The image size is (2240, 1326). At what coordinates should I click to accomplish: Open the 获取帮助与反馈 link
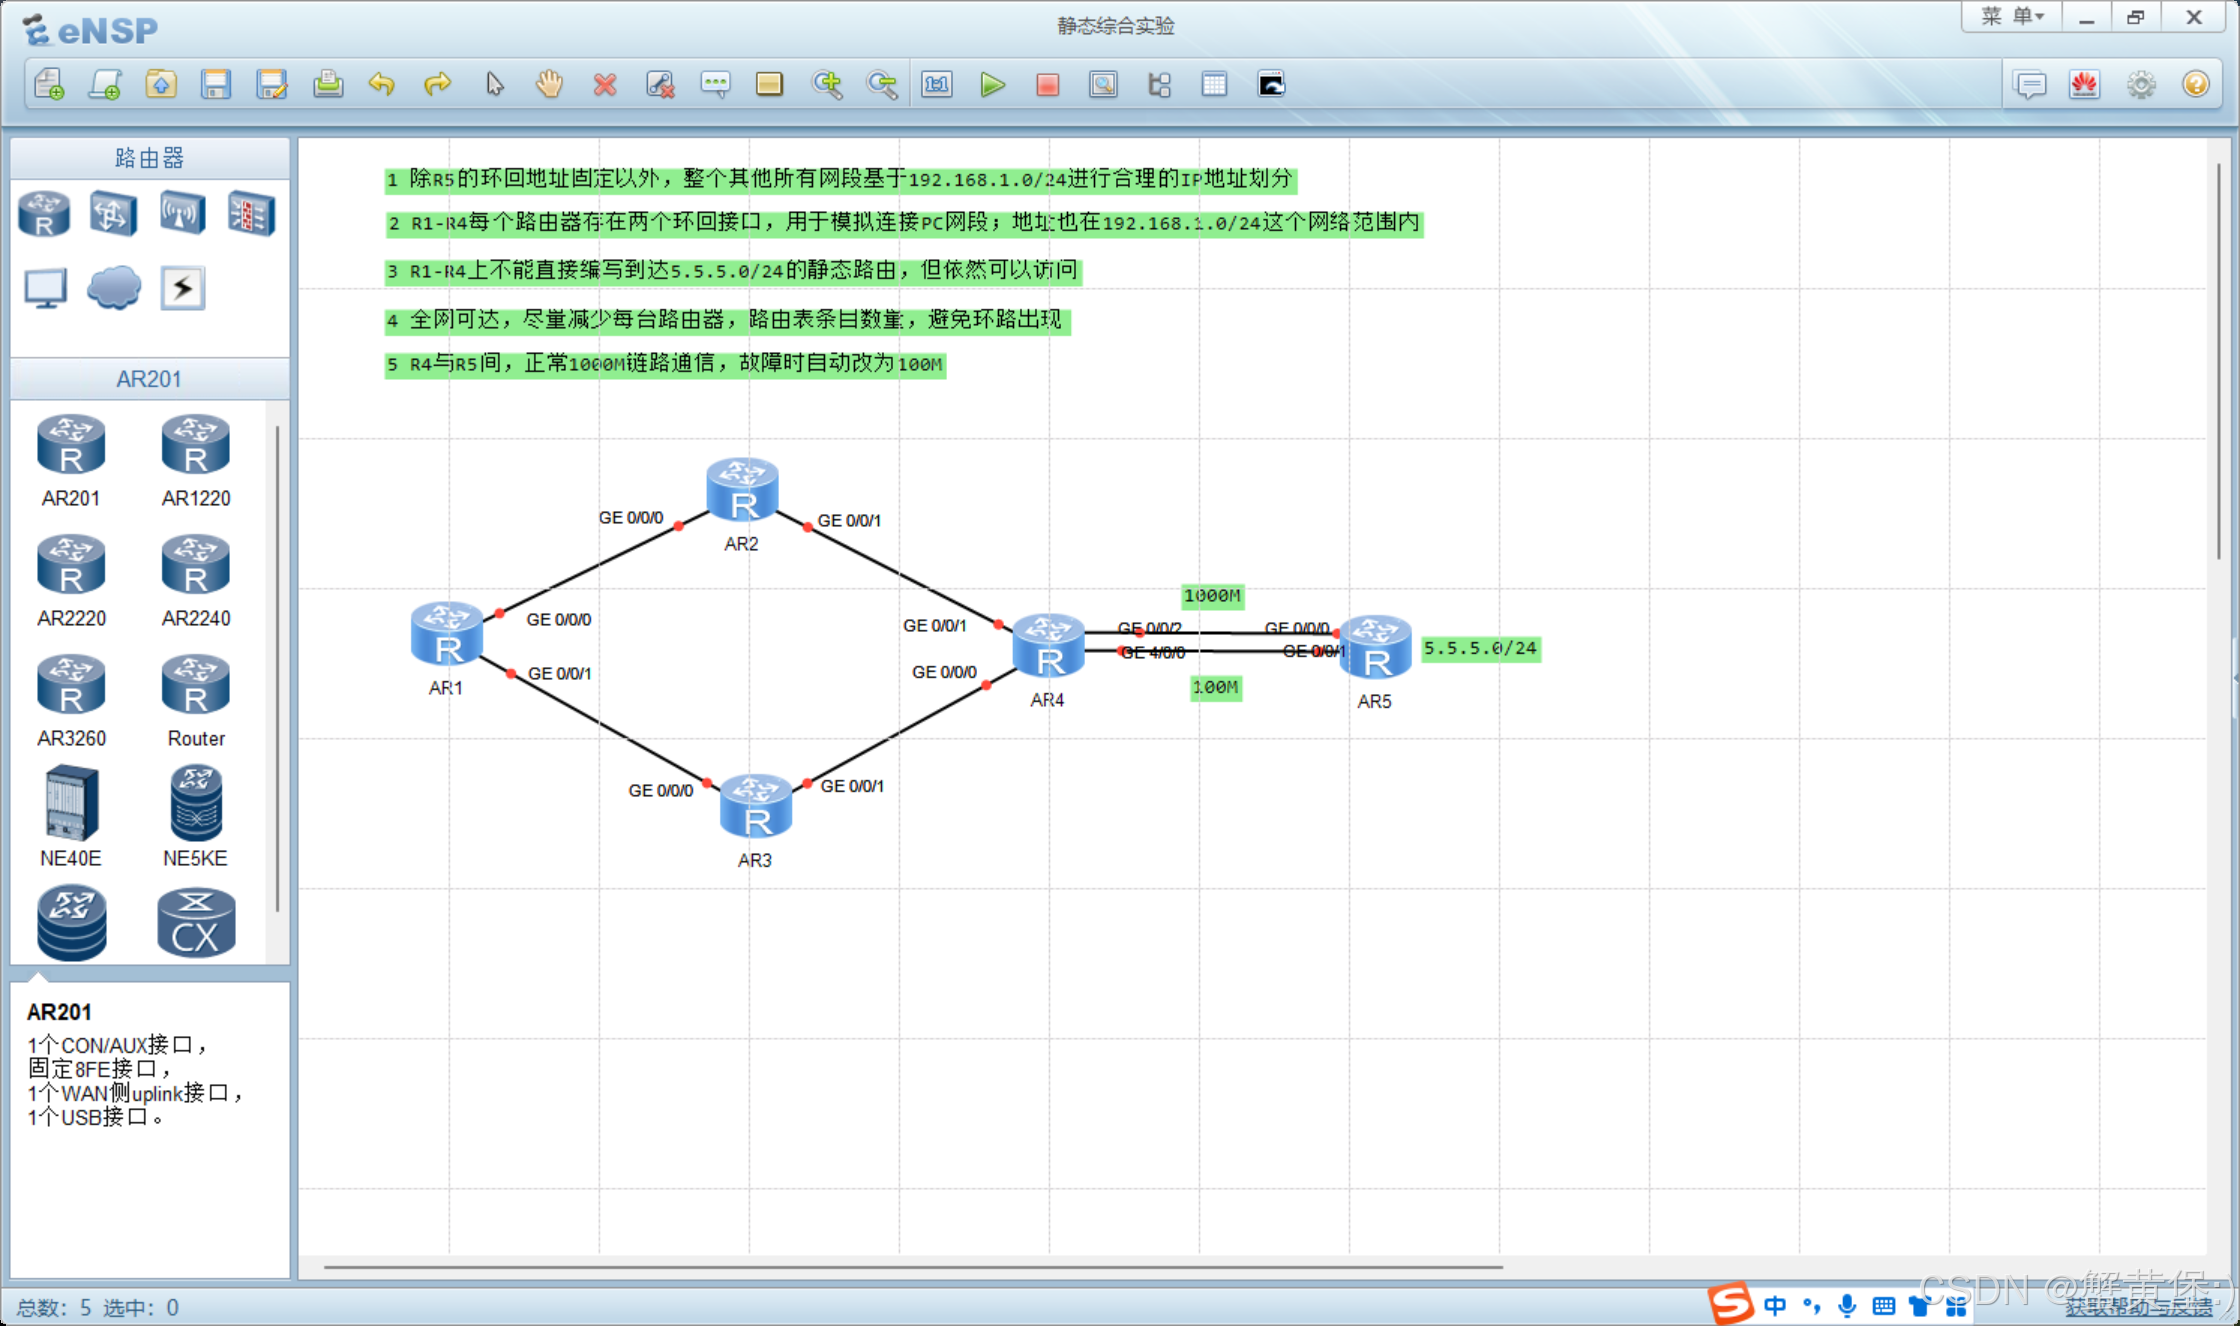pos(2138,1306)
